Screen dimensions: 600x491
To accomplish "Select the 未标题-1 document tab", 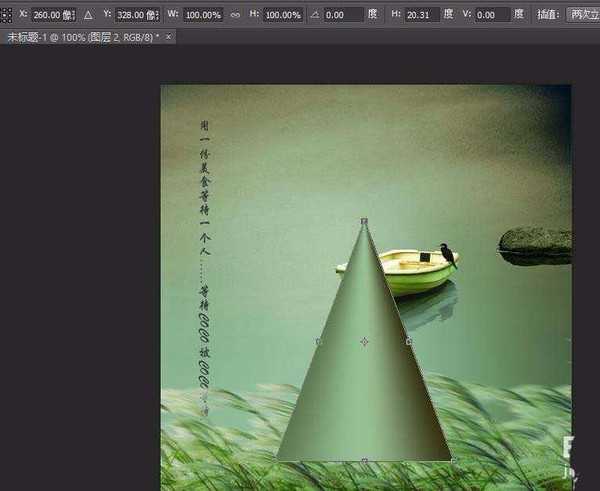I will point(82,36).
